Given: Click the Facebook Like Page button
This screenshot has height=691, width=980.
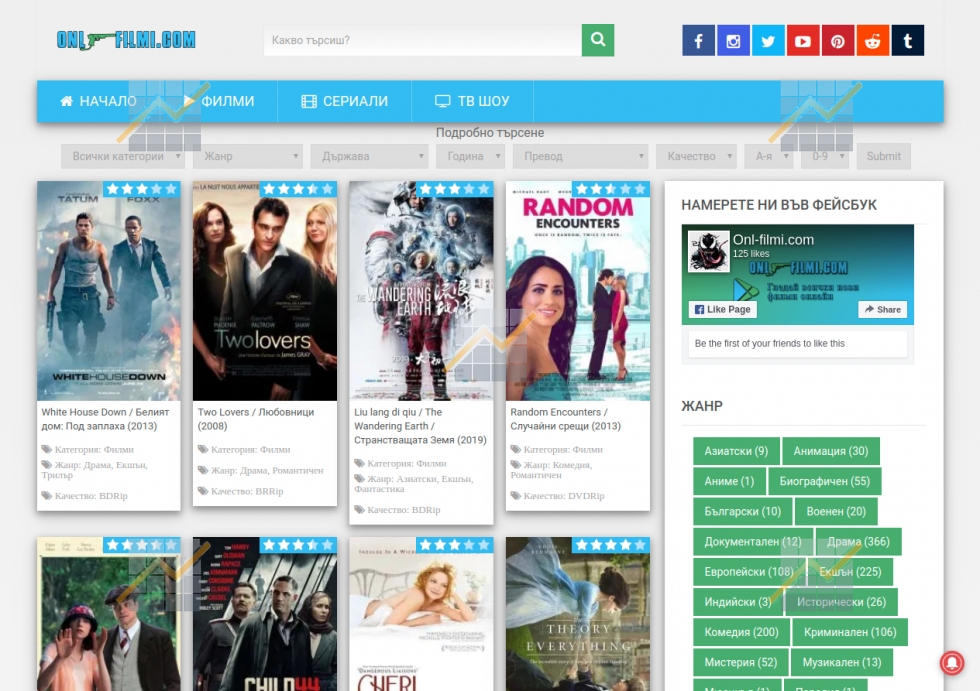Looking at the screenshot, I should (722, 309).
